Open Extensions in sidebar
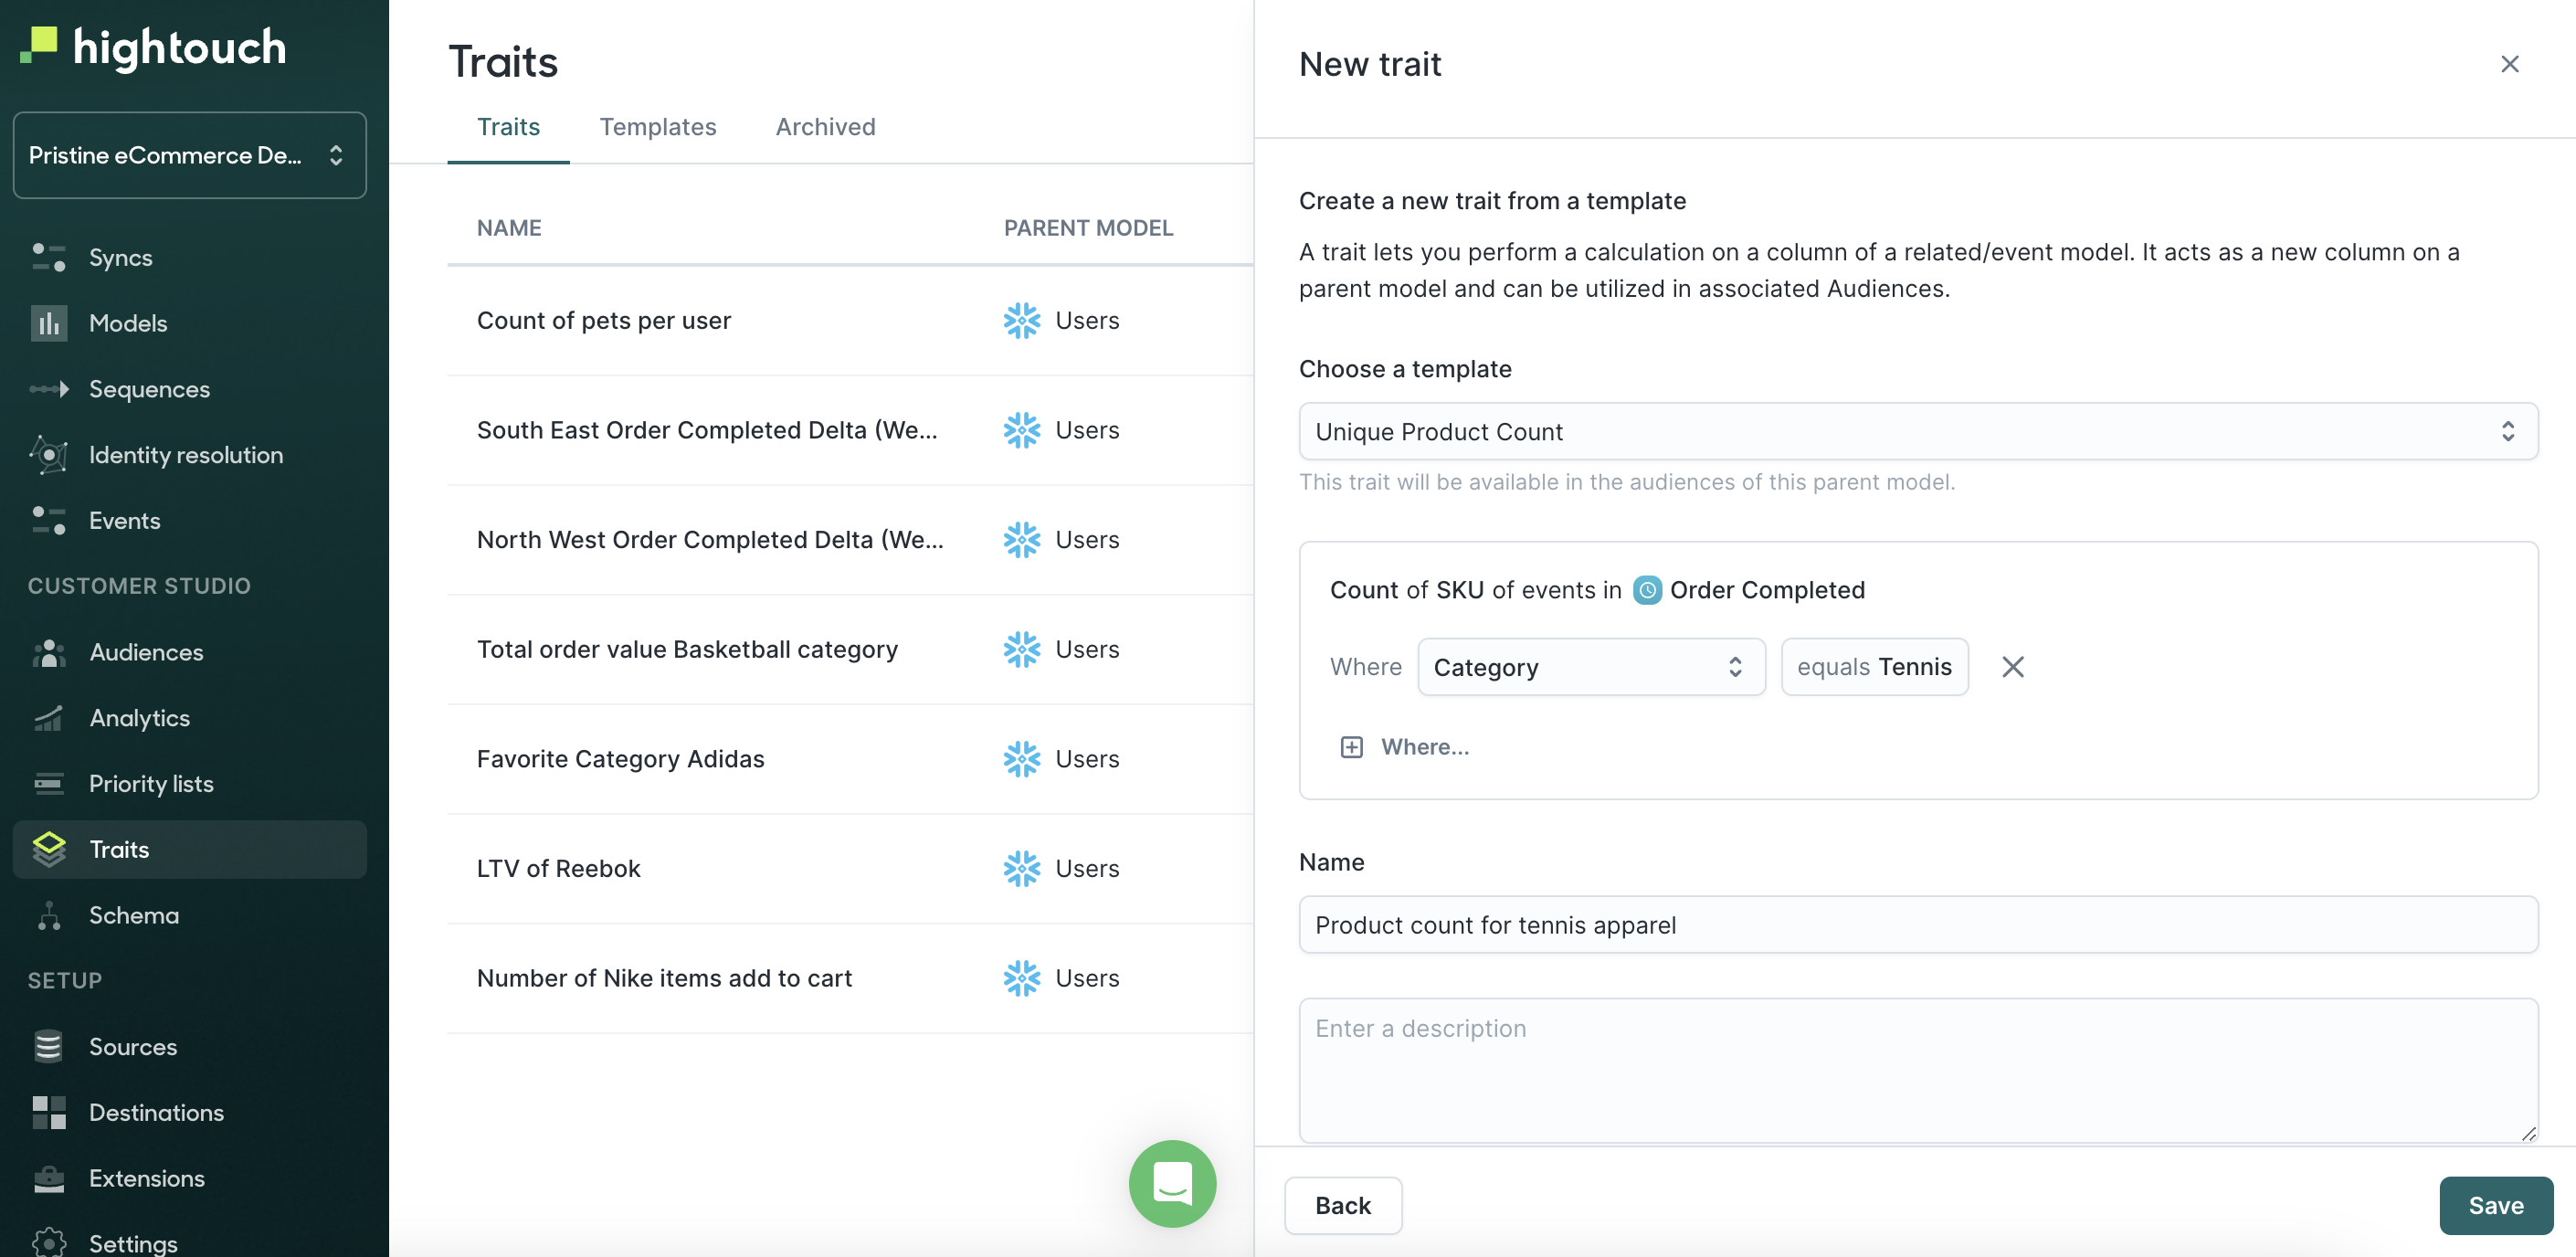 click(189, 1178)
